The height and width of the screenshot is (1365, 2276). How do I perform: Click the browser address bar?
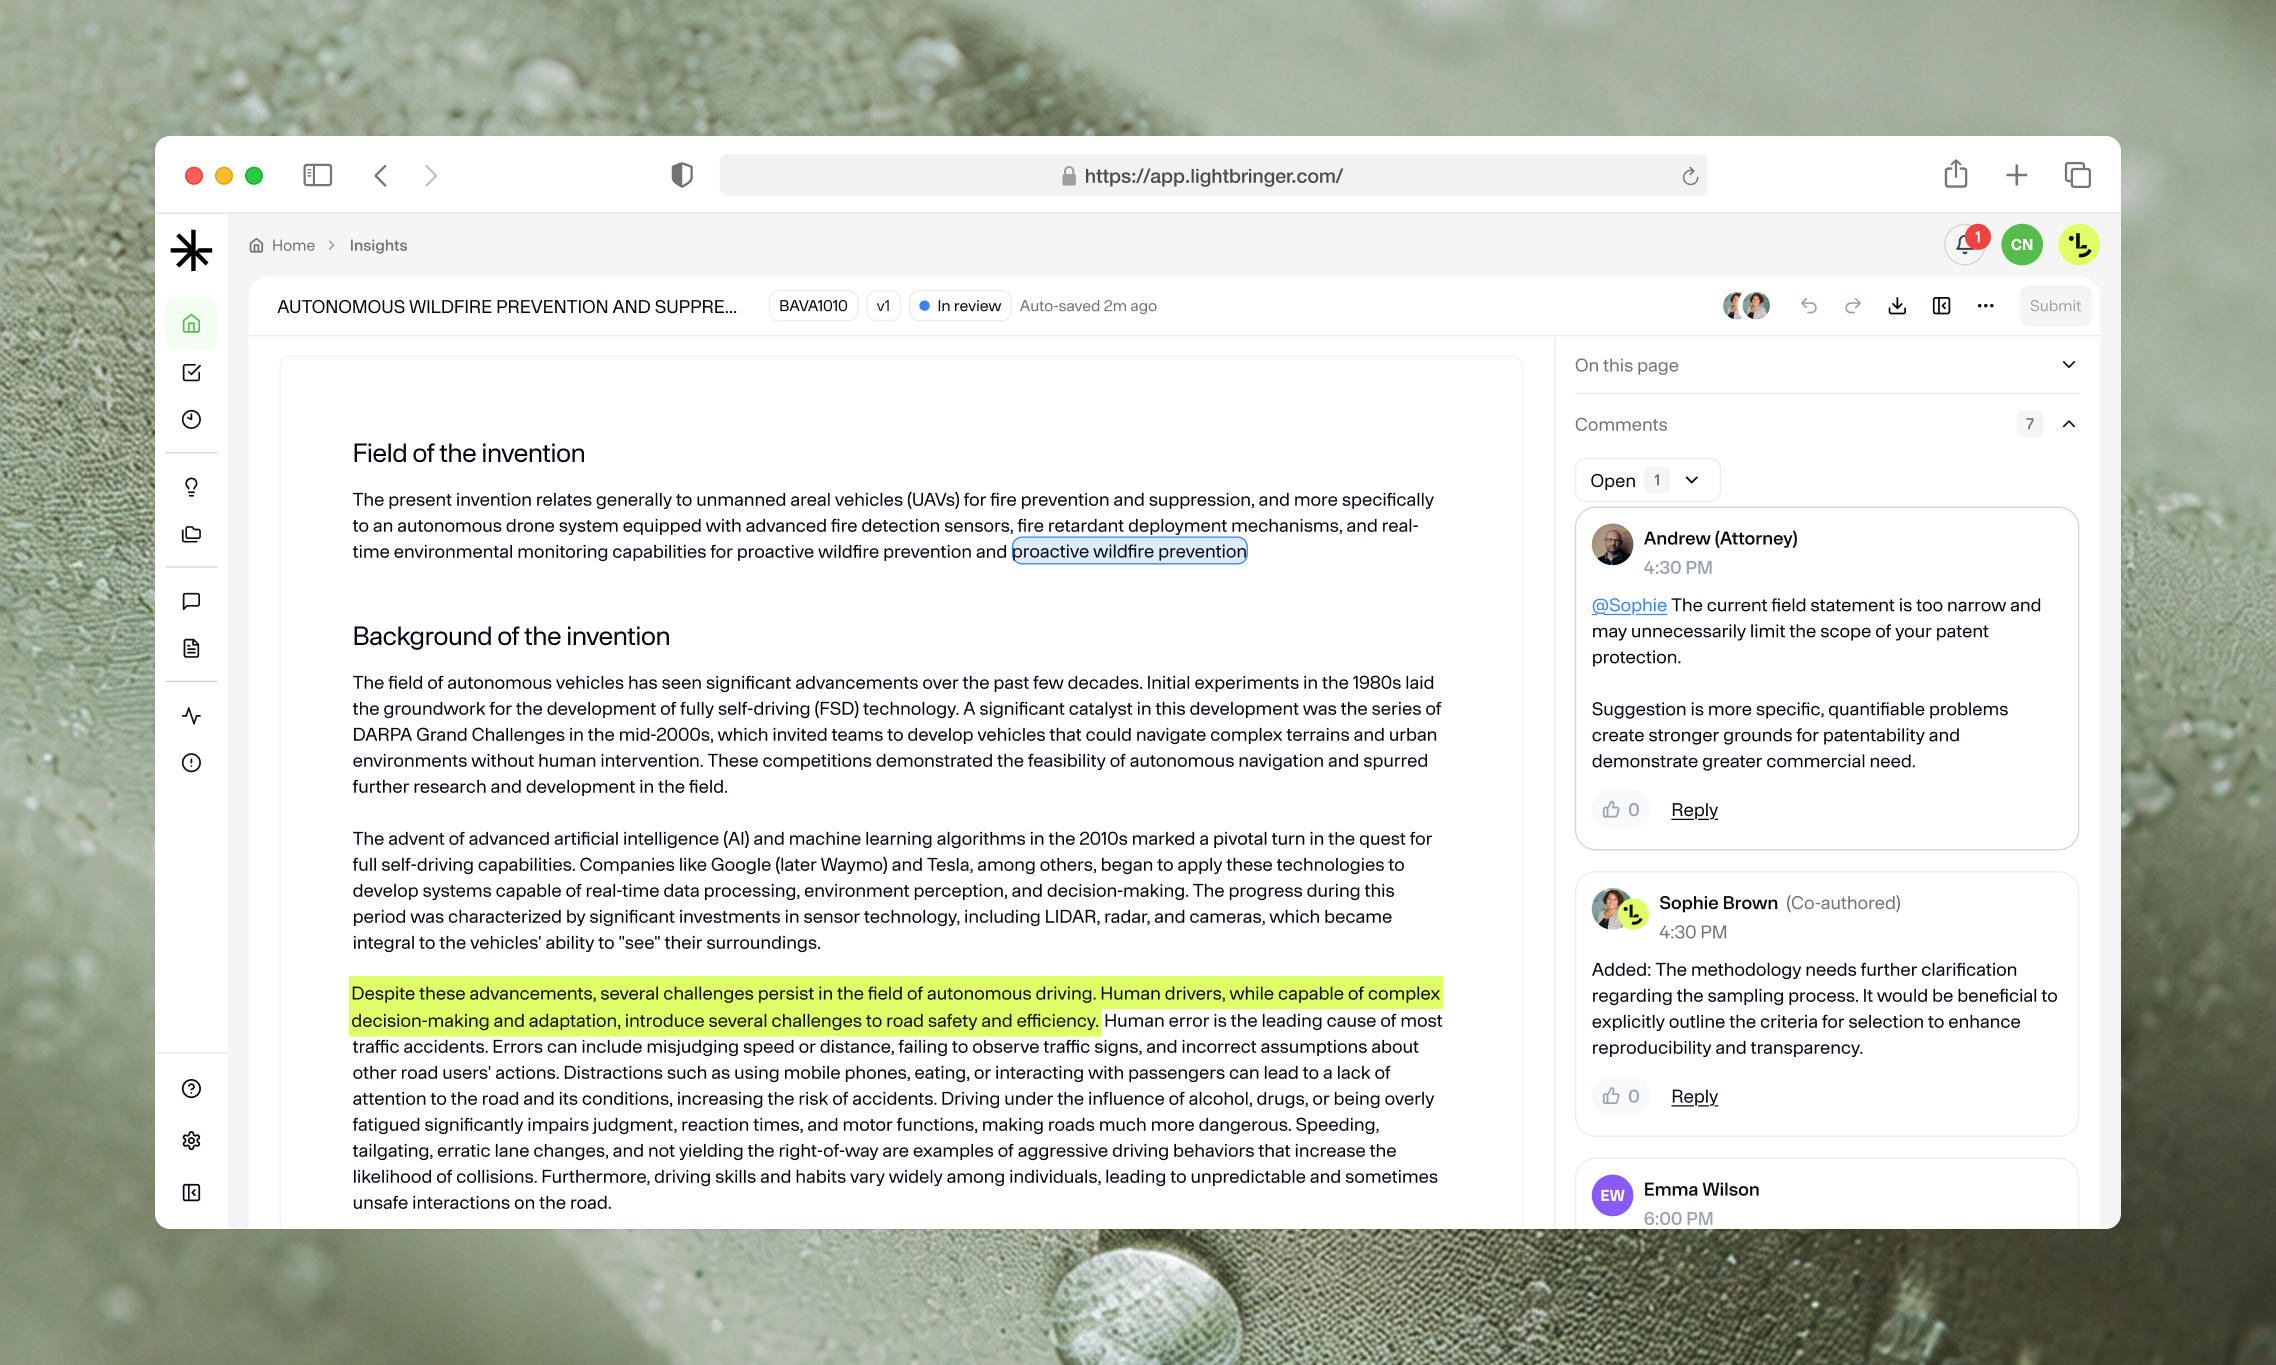pos(1213,175)
